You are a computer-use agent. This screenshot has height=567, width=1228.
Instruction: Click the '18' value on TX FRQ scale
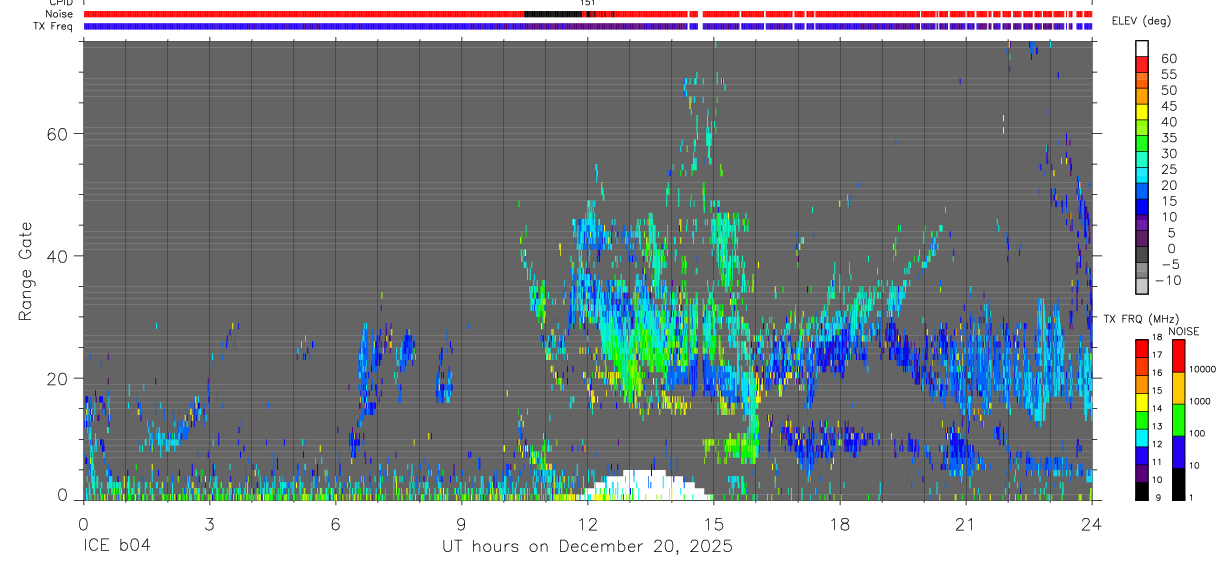1158,338
